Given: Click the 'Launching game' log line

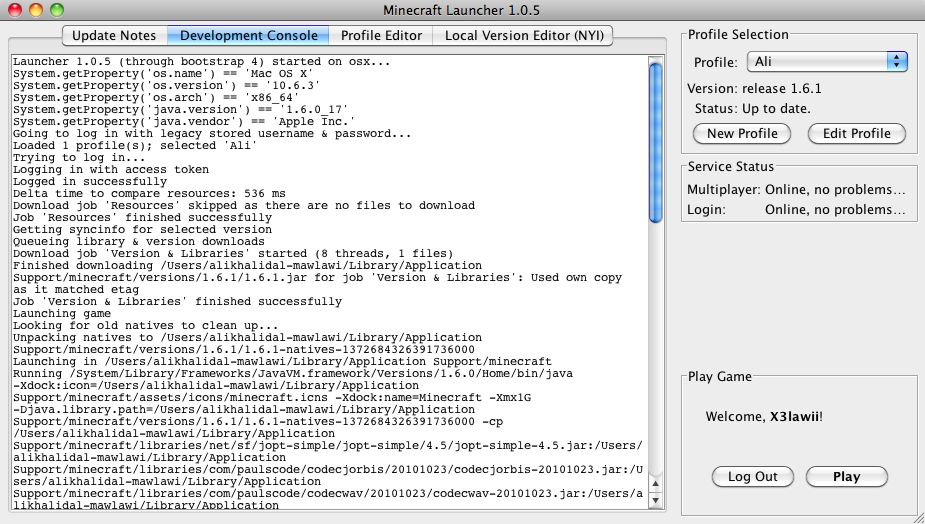Looking at the screenshot, I should click(x=62, y=313).
